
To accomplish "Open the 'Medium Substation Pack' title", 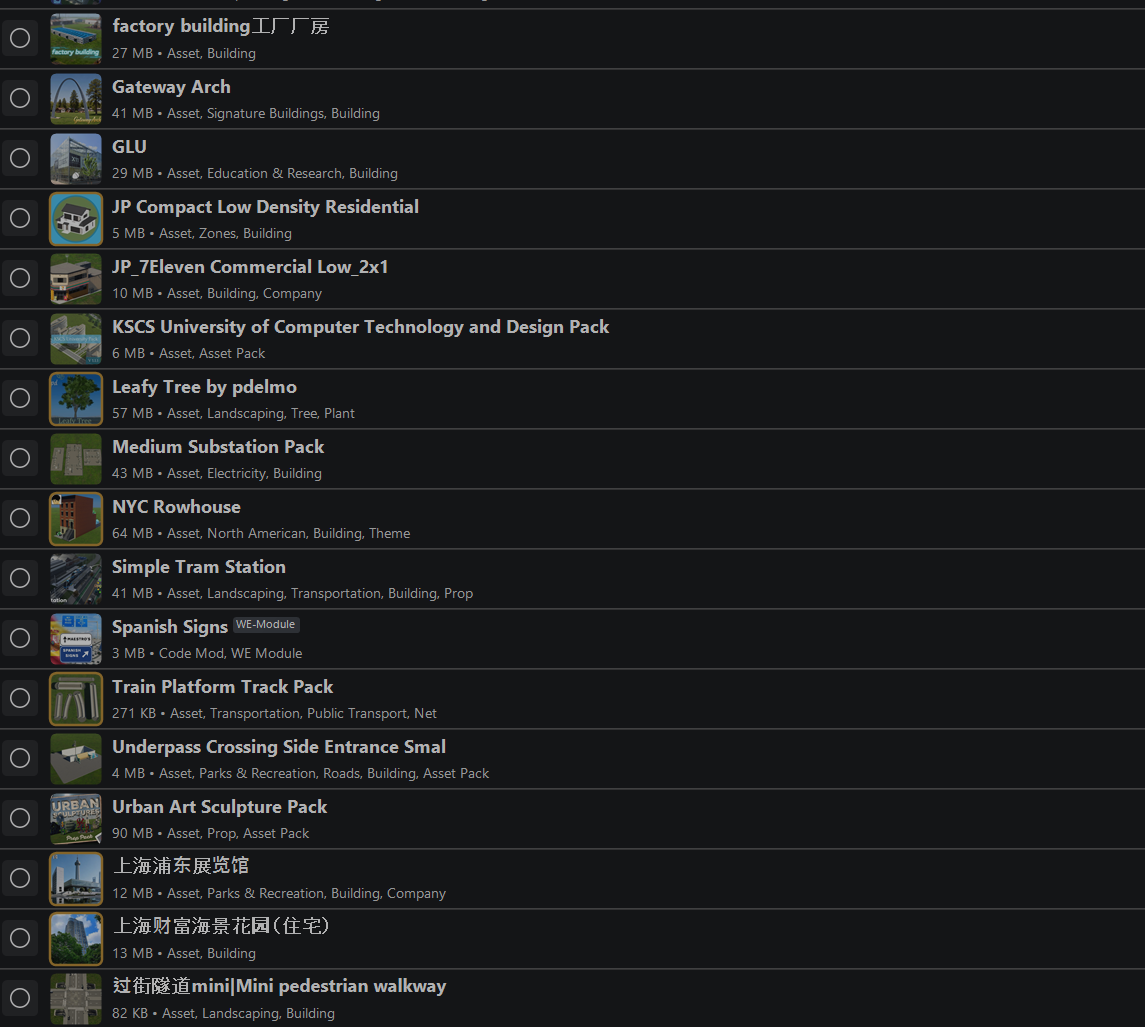I will (x=218, y=447).
